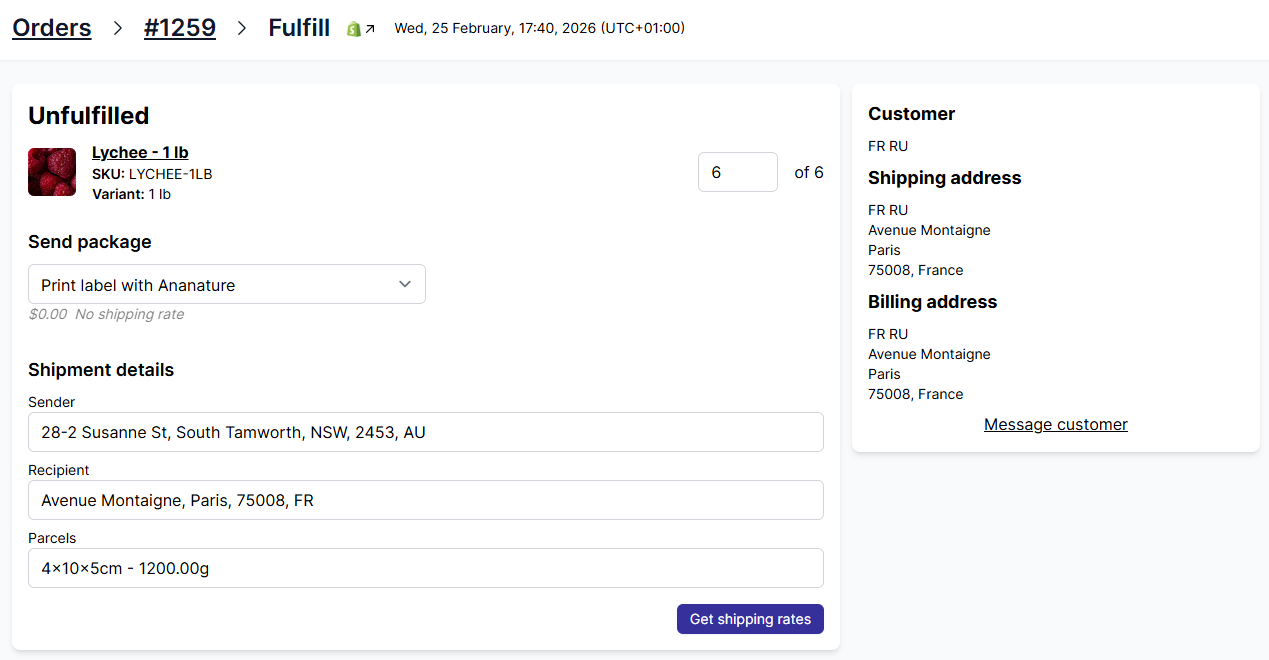1269x660 pixels.
Task: Click the order date timestamp in header
Action: click(x=539, y=28)
